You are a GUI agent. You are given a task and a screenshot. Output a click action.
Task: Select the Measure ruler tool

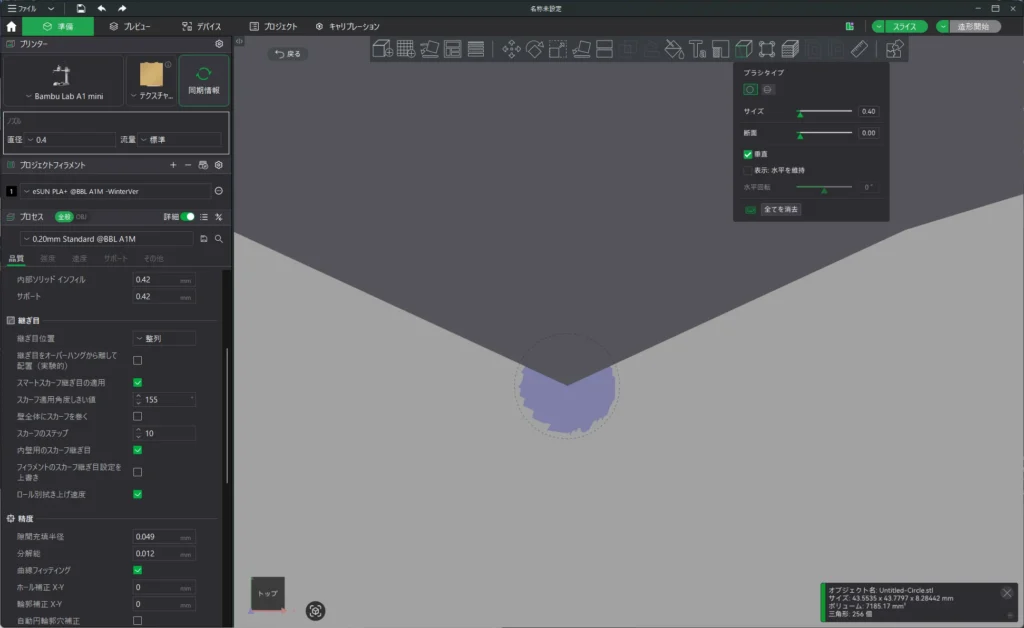coord(859,48)
